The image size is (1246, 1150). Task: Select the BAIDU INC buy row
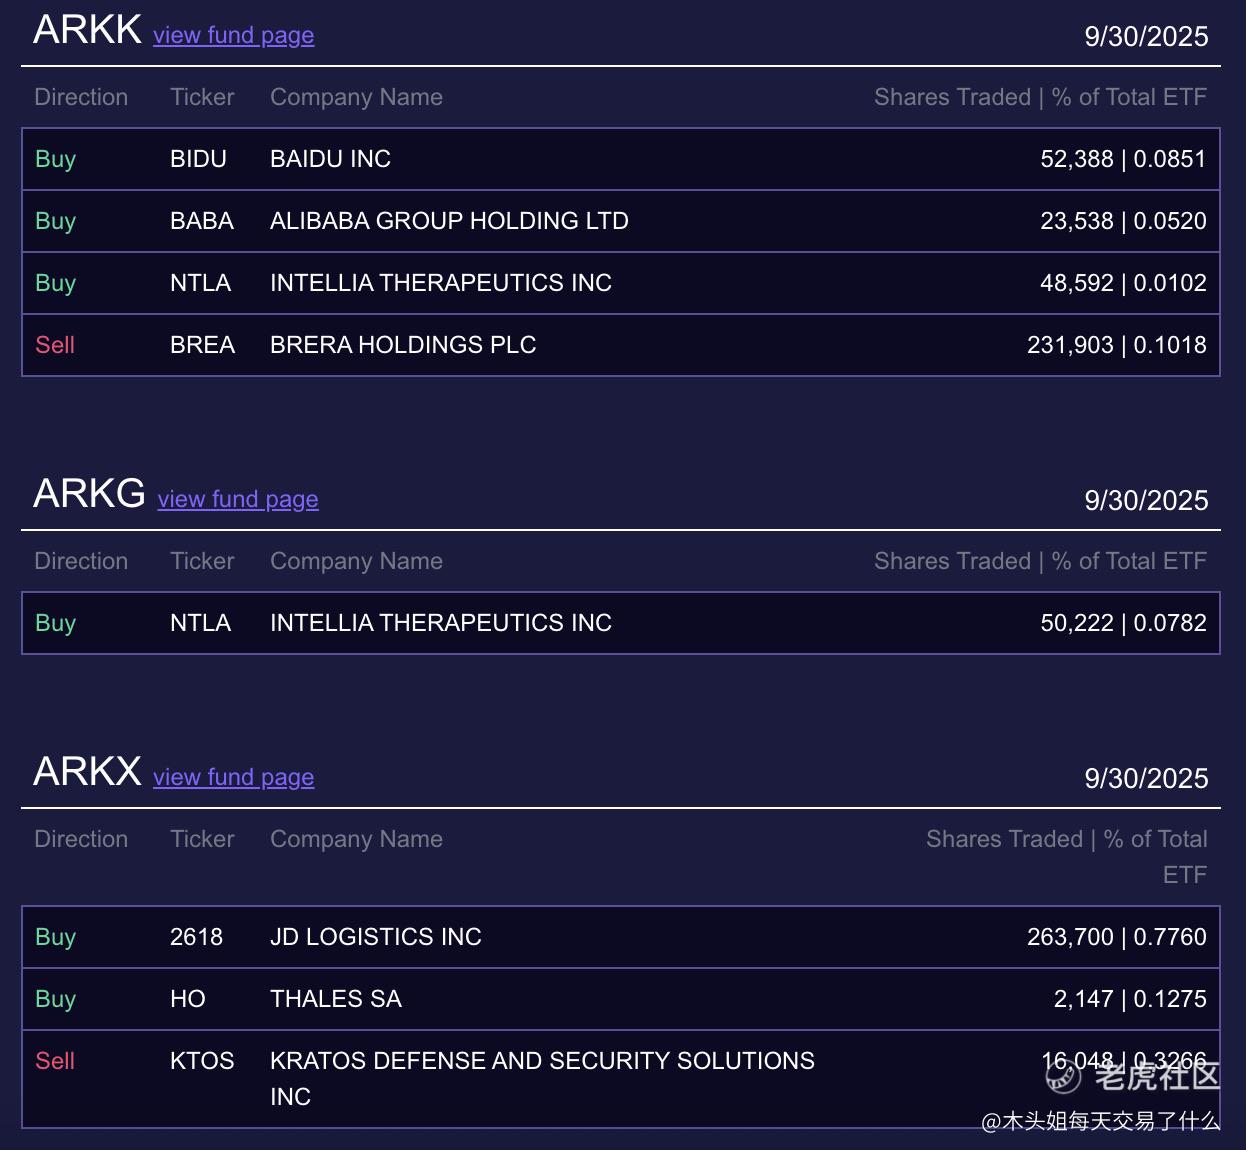pos(620,159)
